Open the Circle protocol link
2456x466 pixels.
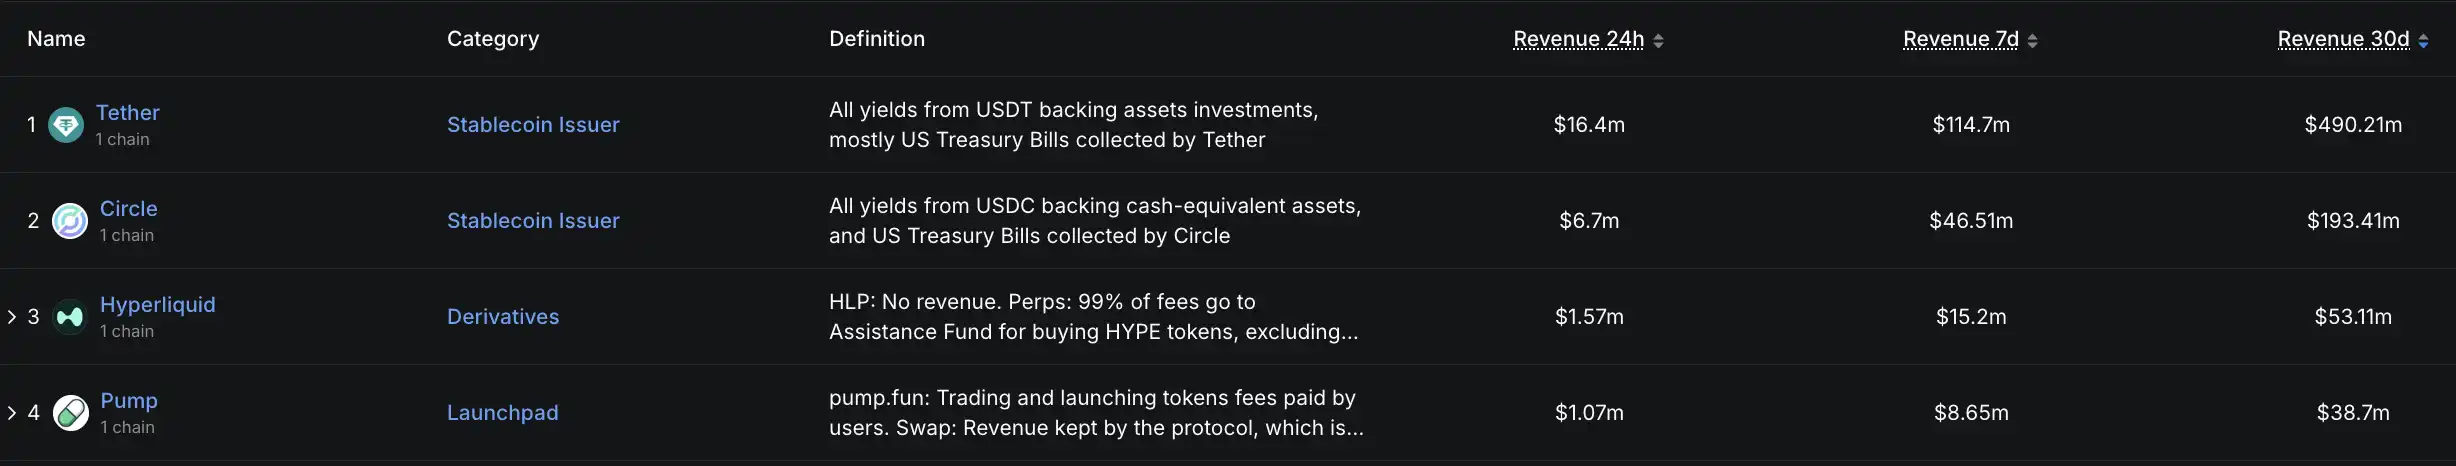pos(129,209)
